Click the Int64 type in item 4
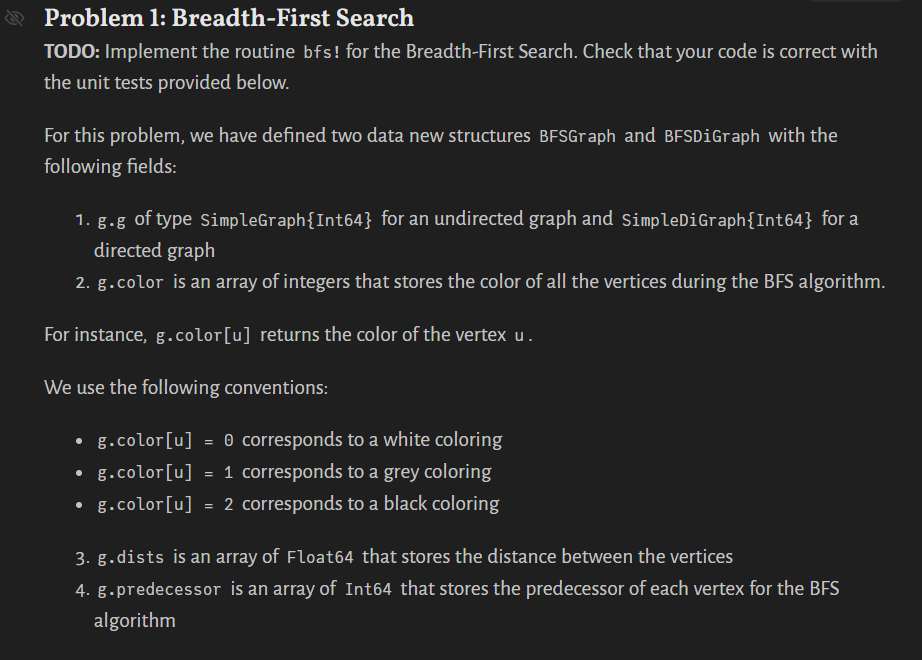 click(369, 590)
